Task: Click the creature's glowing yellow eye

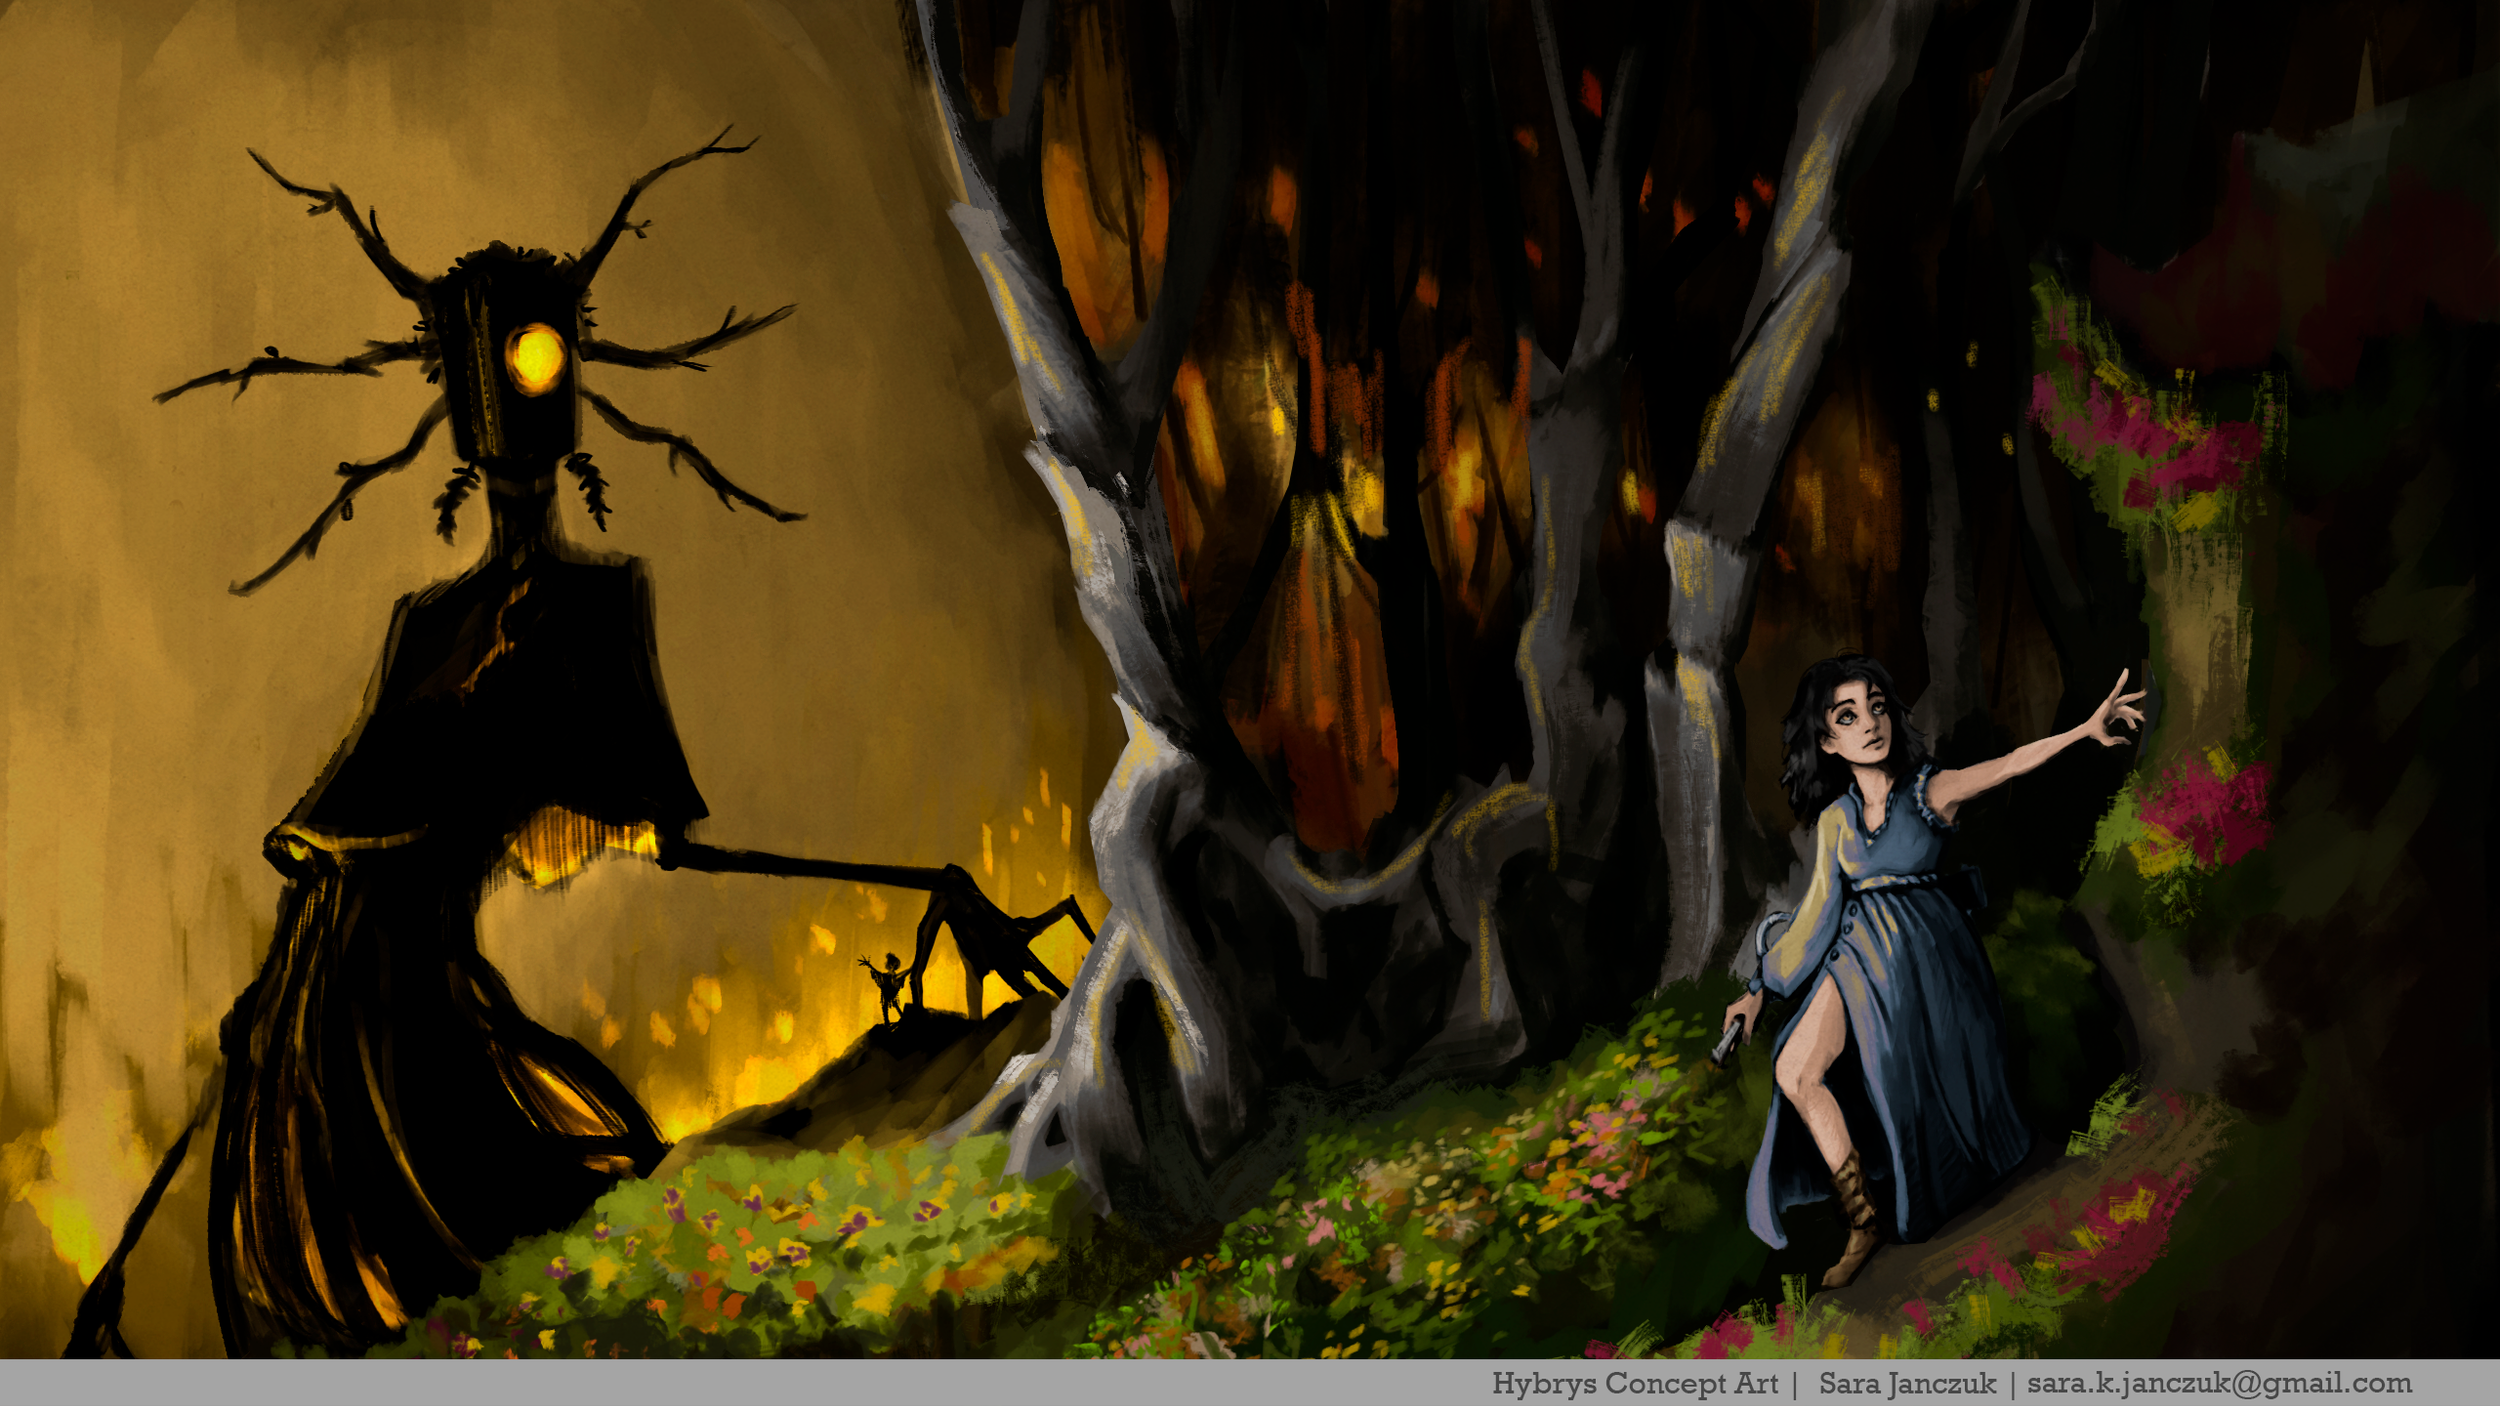Action: [535, 359]
